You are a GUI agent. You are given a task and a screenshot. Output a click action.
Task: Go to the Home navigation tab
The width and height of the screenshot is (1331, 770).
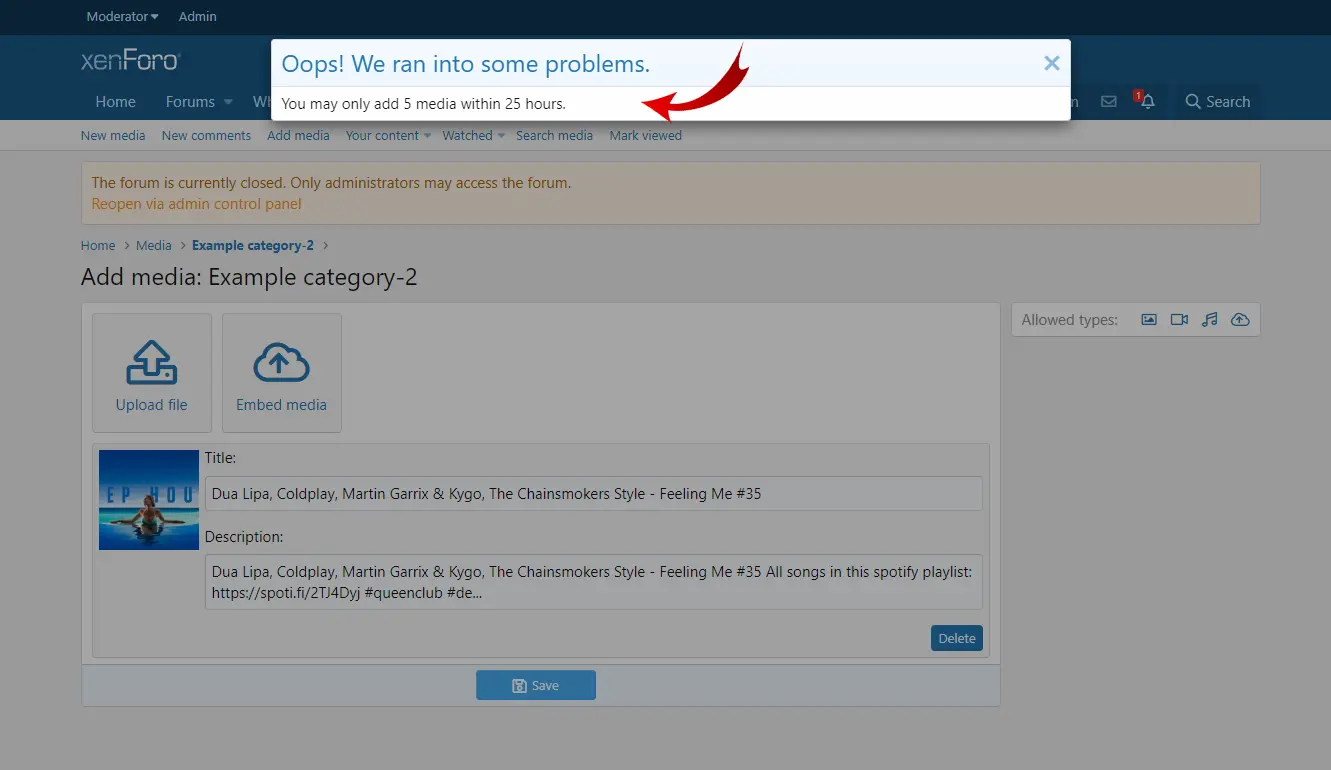click(115, 102)
